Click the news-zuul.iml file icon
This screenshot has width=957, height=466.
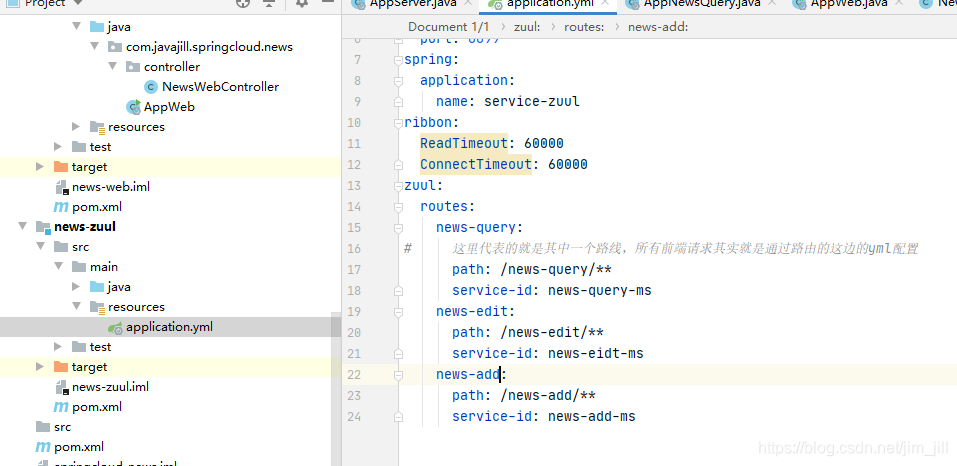coord(61,387)
